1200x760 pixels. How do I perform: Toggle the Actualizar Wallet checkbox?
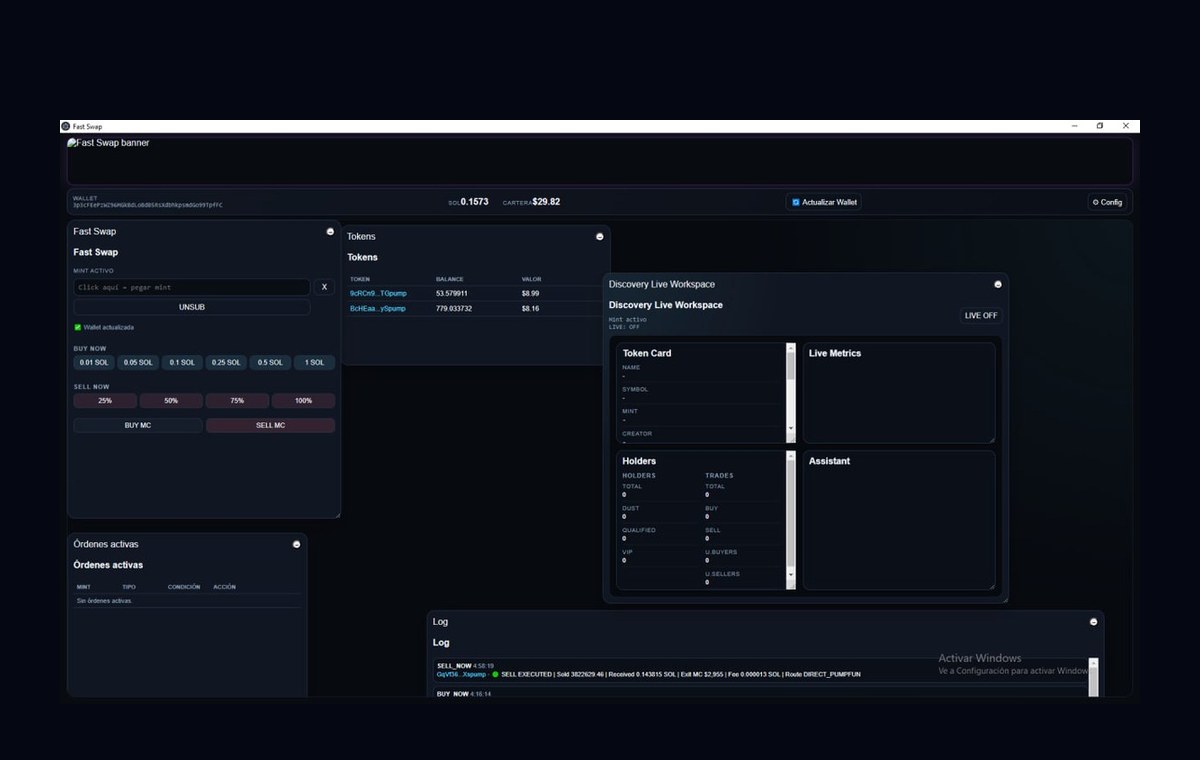tap(796, 202)
